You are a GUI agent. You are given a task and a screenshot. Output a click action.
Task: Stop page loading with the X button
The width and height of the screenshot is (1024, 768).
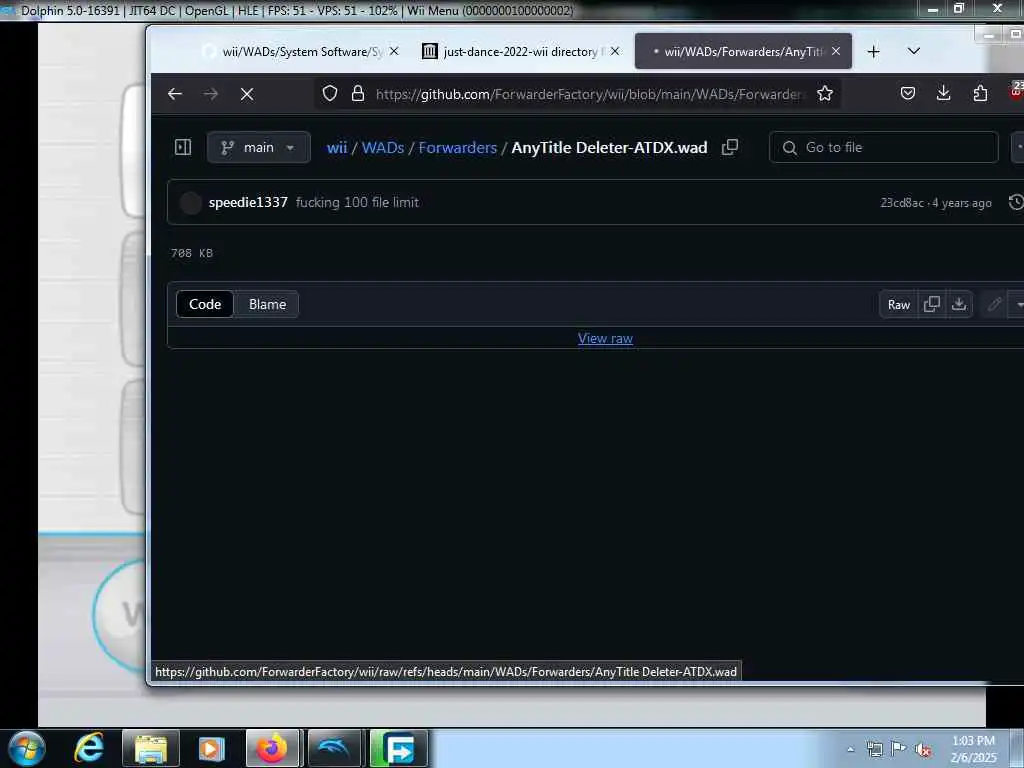click(247, 94)
